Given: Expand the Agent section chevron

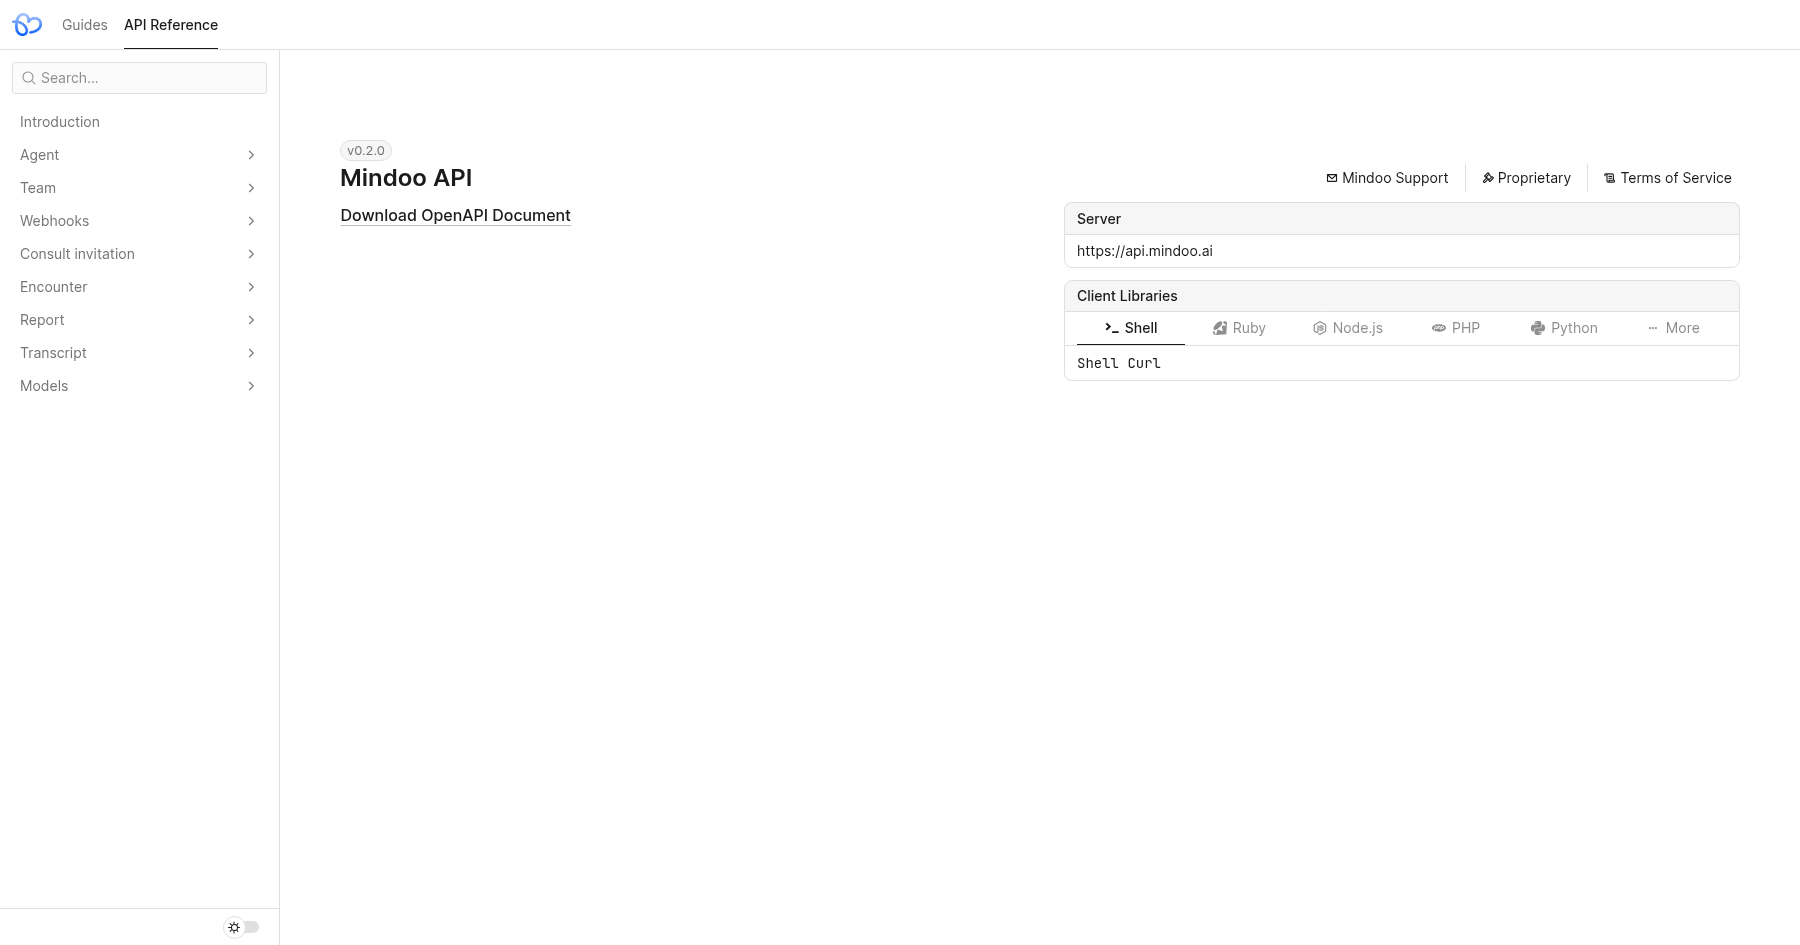Looking at the screenshot, I should (x=251, y=155).
